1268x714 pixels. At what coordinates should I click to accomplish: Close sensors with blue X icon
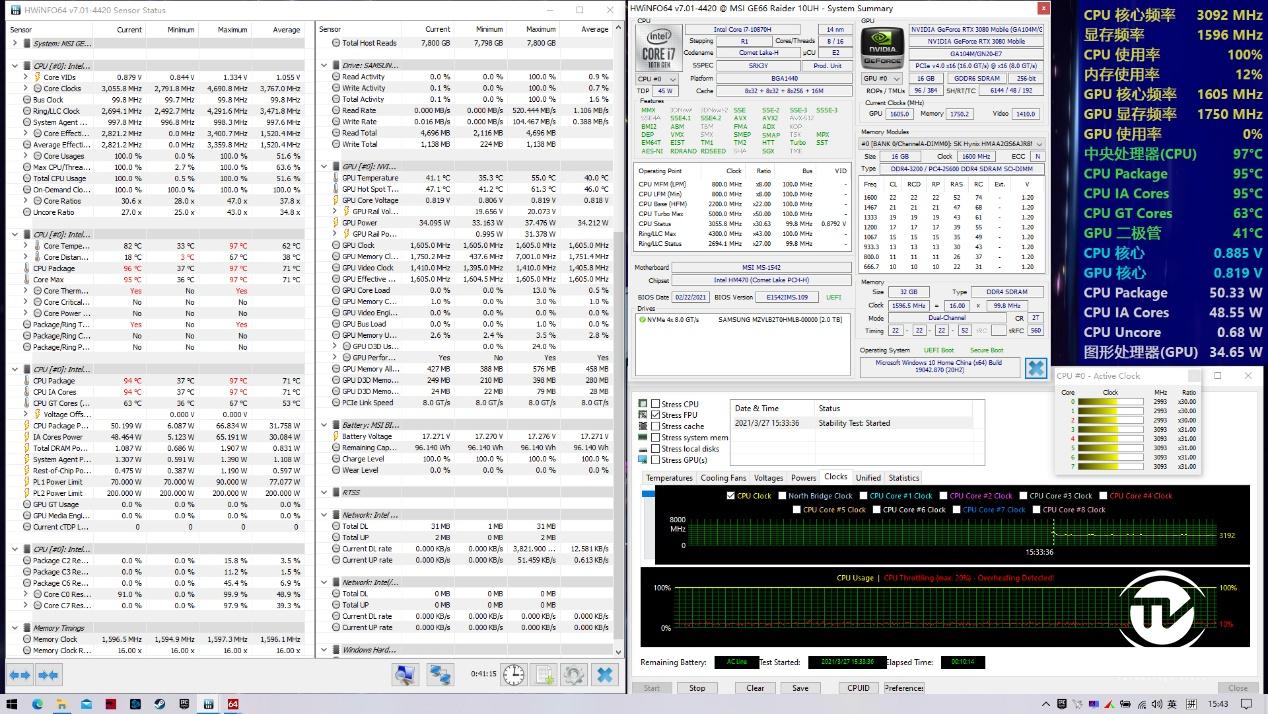[605, 675]
